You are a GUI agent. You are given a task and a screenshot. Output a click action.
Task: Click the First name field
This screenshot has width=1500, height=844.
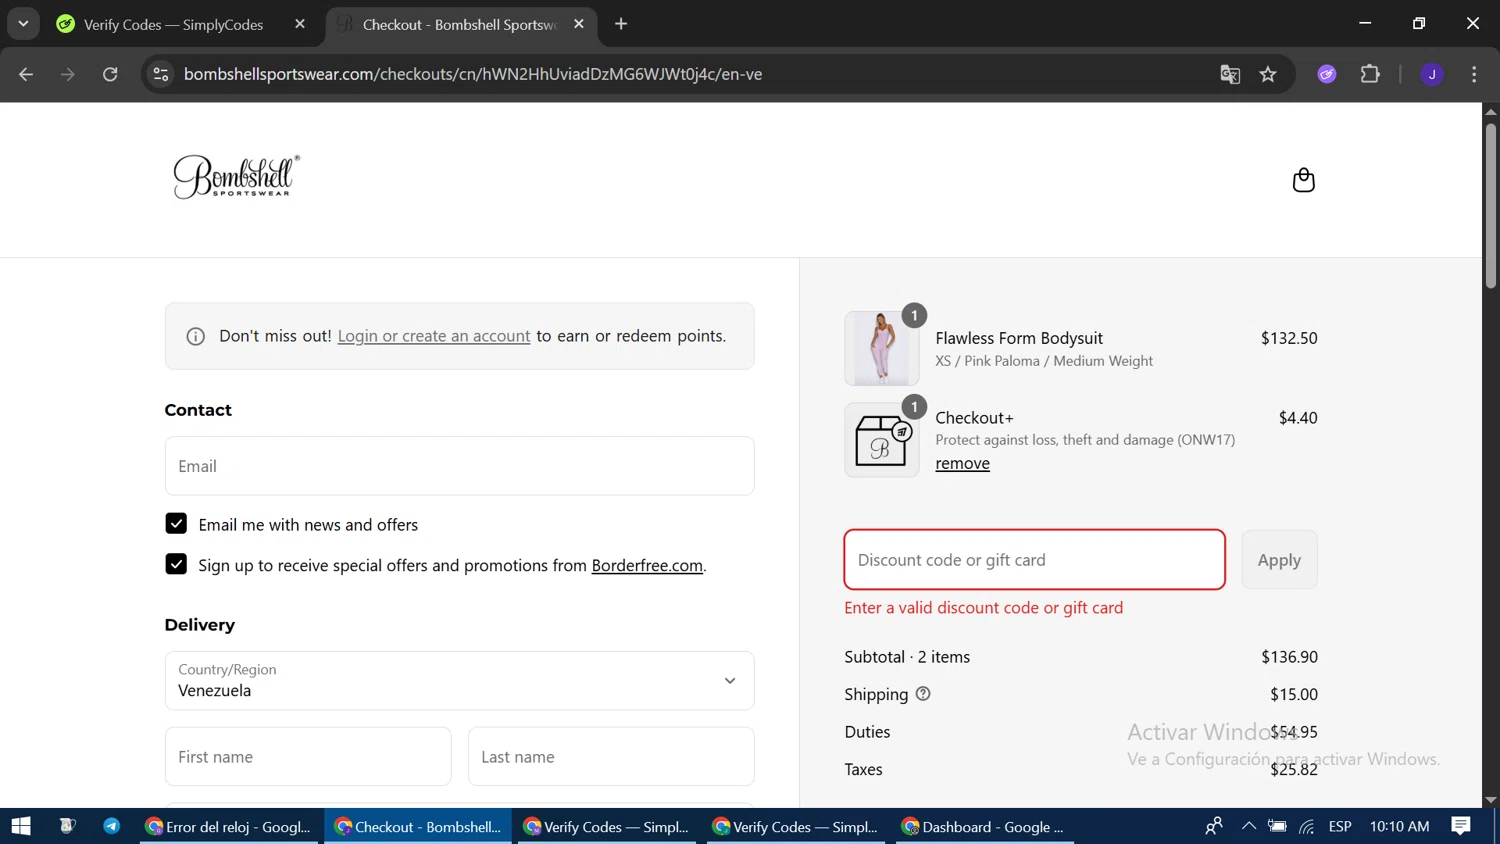coord(308,757)
